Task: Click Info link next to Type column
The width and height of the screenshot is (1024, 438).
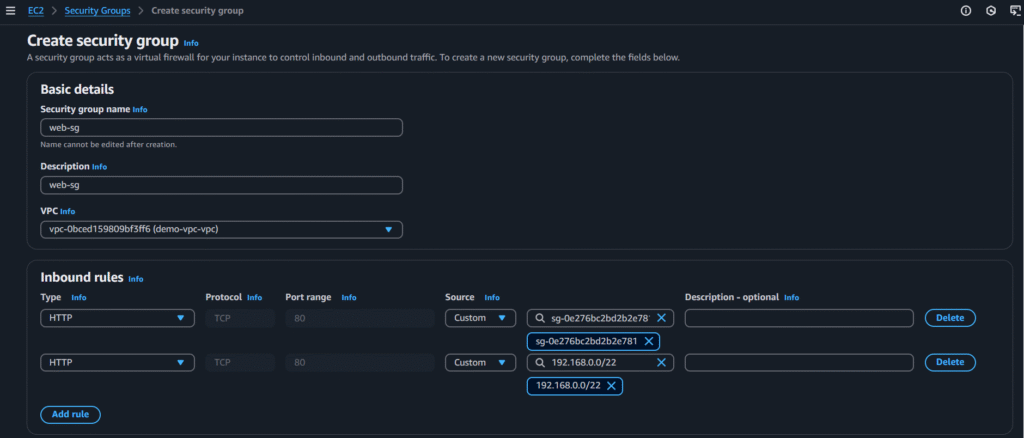Action: click(78, 298)
